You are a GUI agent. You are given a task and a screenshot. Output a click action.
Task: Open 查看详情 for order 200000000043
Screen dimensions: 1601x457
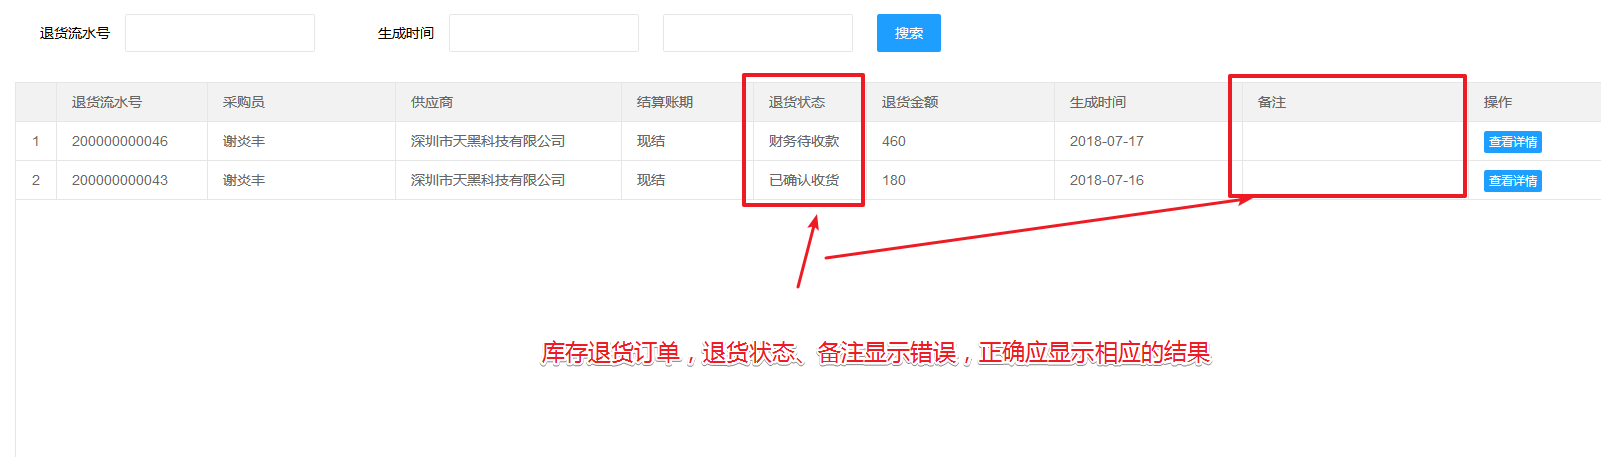(x=1512, y=181)
